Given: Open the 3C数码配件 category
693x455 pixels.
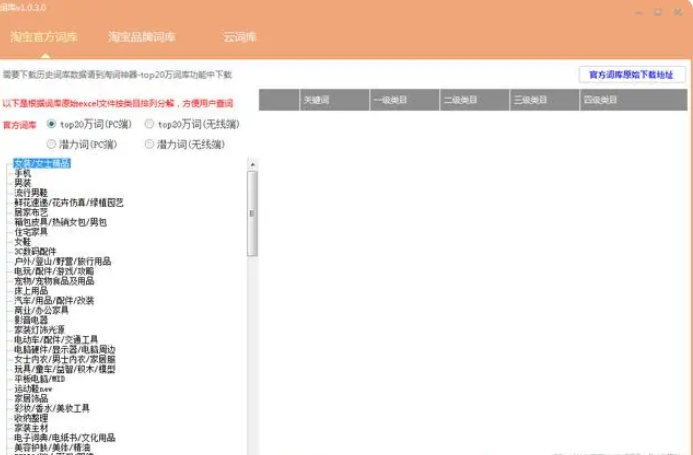Looking at the screenshot, I should click(x=35, y=252).
